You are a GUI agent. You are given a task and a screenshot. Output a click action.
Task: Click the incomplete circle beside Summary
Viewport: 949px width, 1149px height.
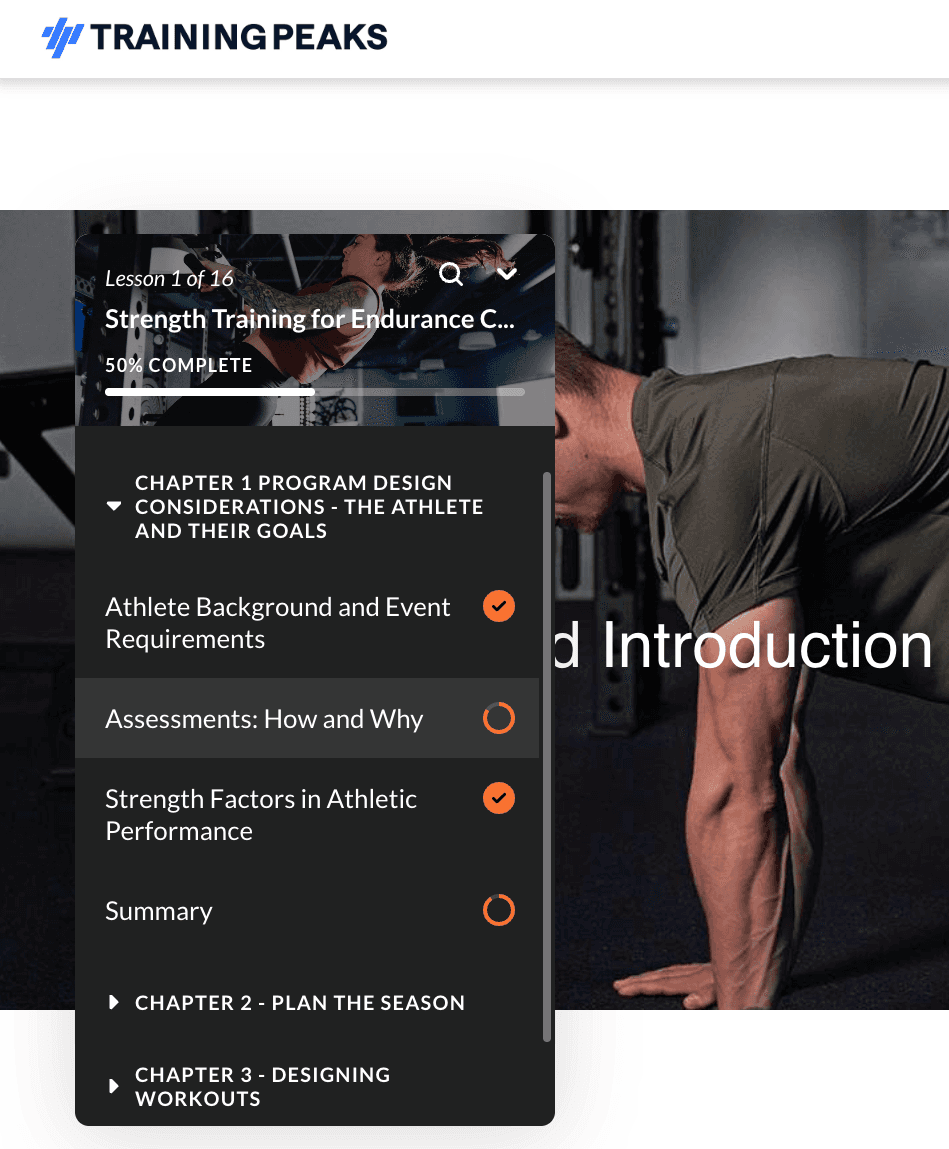pyautogui.click(x=498, y=910)
